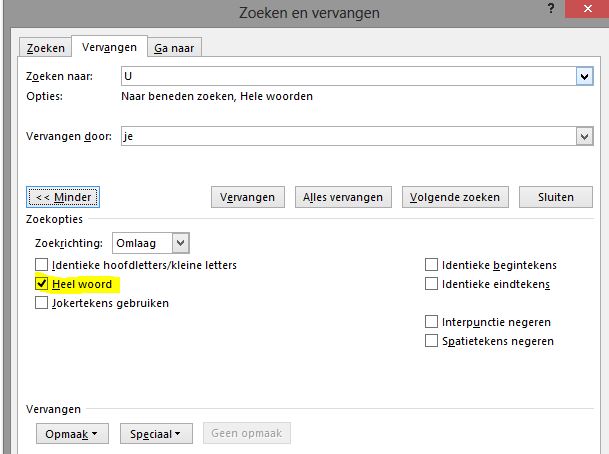Switch to the Zoeken tab

click(x=45, y=48)
